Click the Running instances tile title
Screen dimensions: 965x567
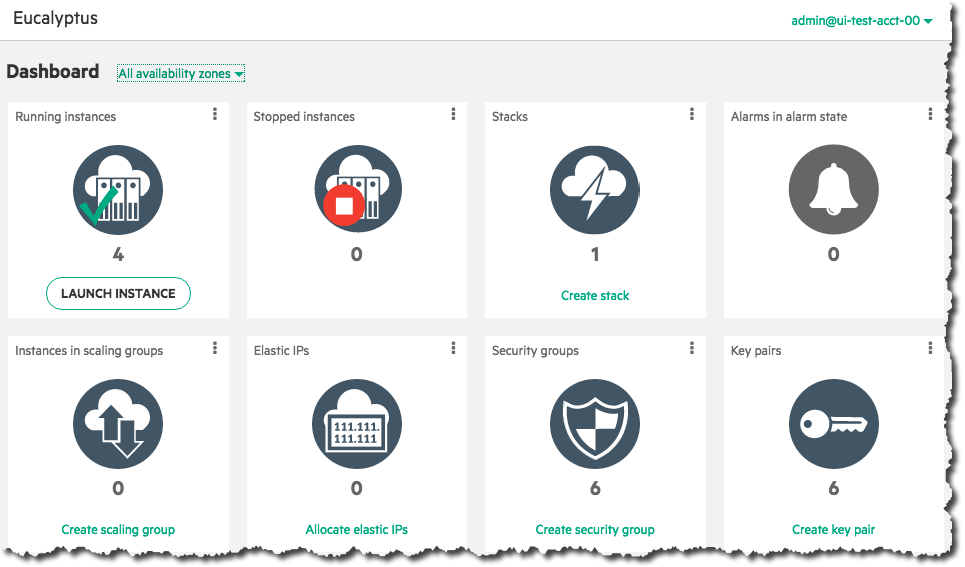(65, 116)
